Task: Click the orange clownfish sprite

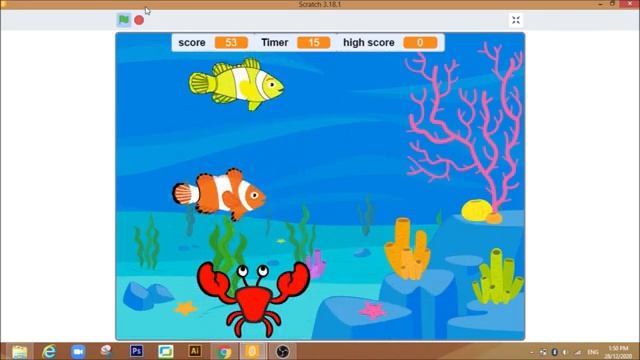Action: [219, 195]
